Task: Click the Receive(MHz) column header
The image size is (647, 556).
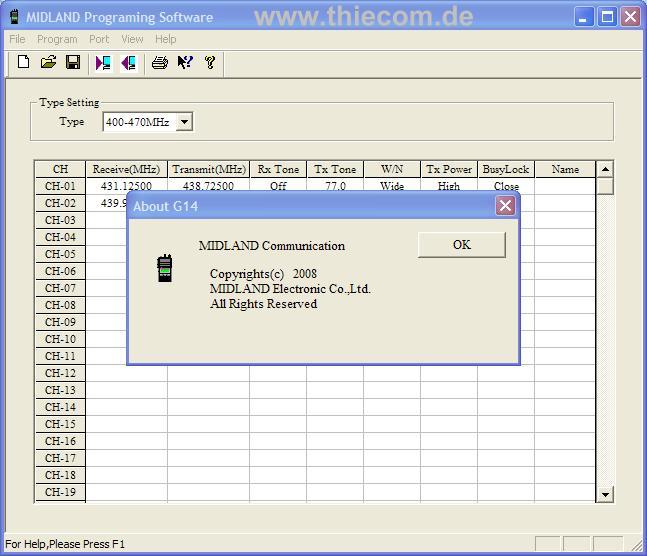Action: [x=126, y=169]
